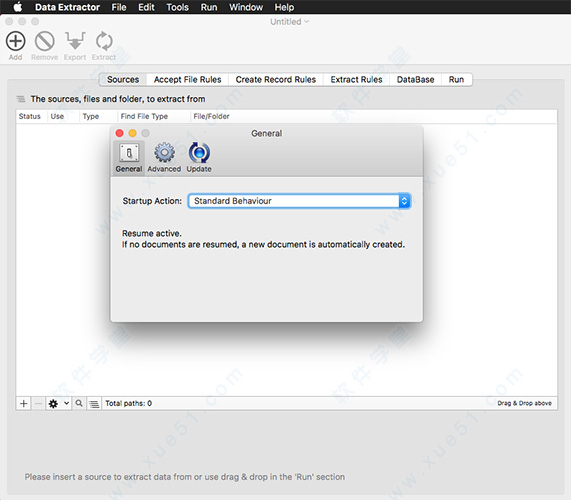This screenshot has height=500, width=571.
Task: Click the Remove toolbar icon
Action: pyautogui.click(x=44, y=41)
